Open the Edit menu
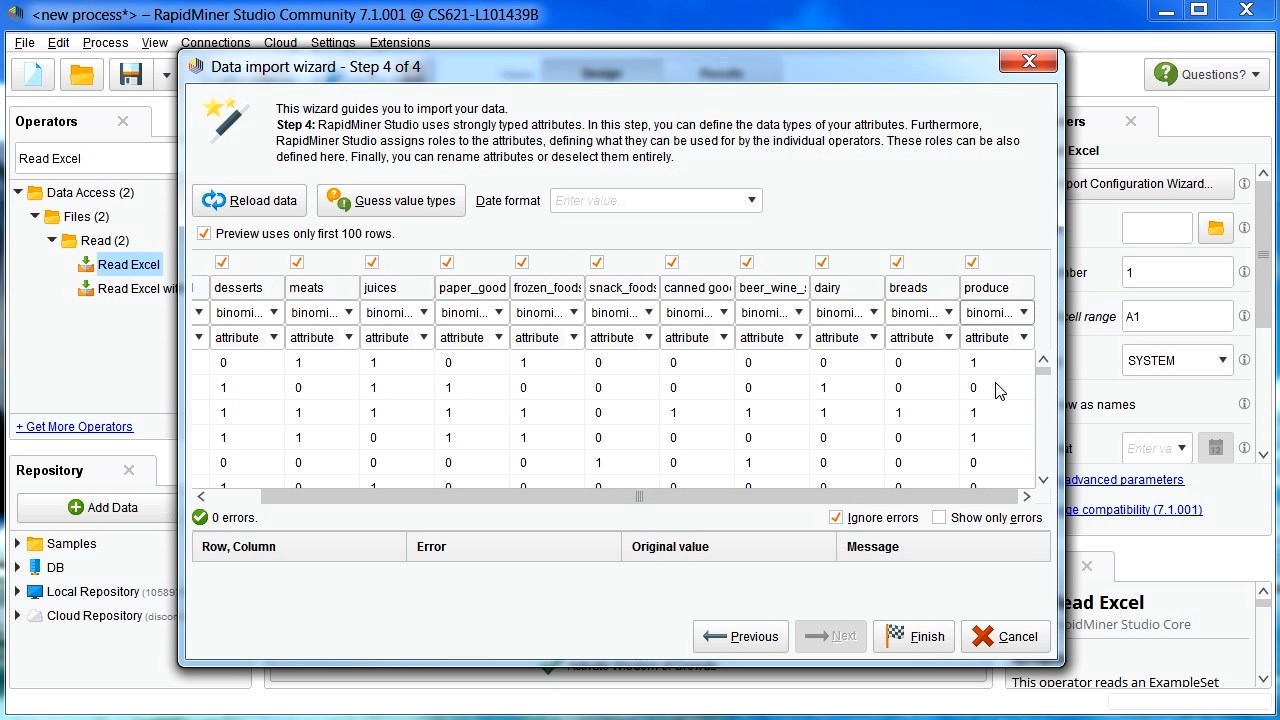 [58, 43]
